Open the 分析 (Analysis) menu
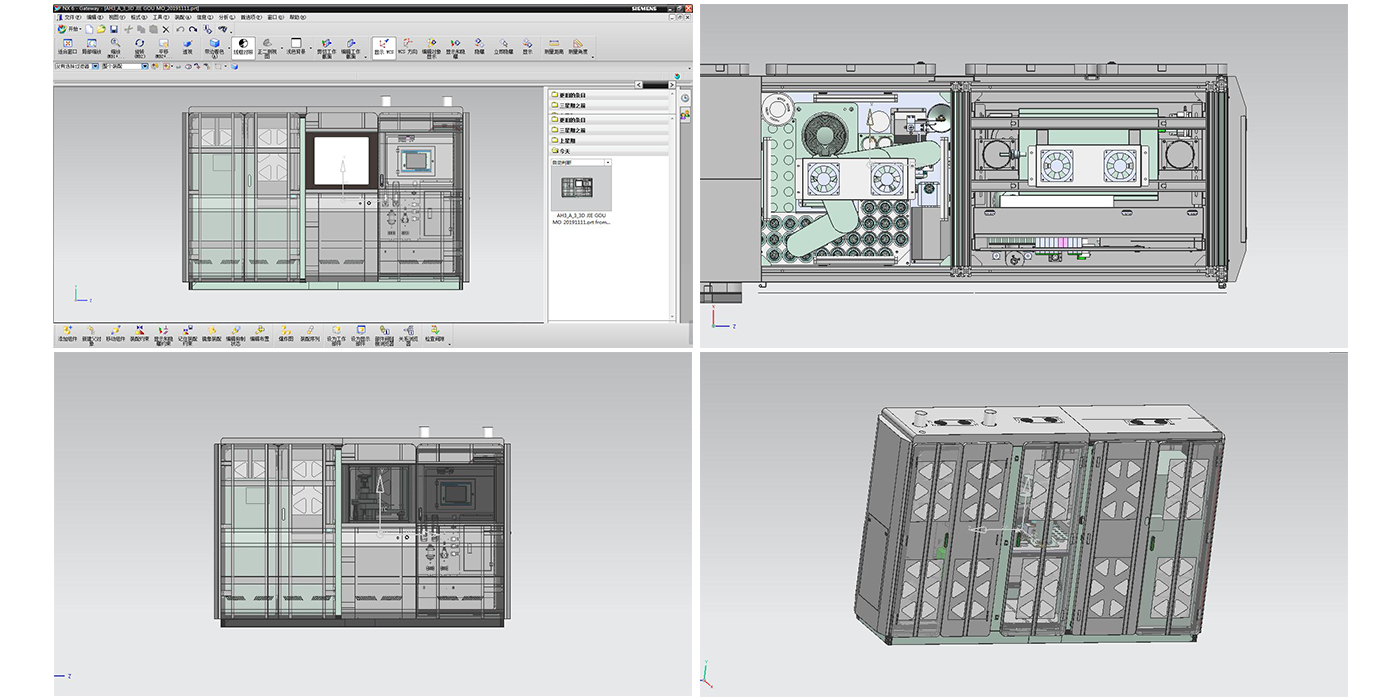 click(x=226, y=17)
